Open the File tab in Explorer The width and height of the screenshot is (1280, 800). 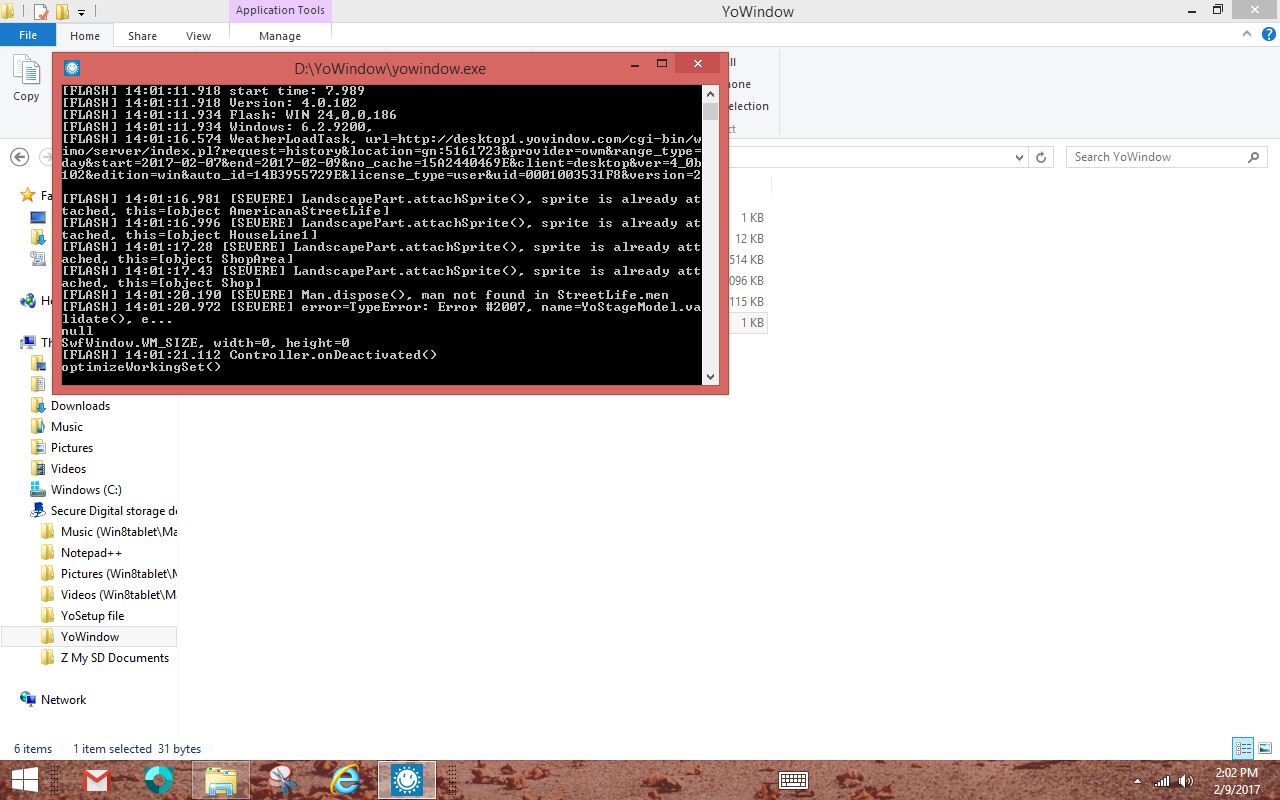[x=28, y=35]
